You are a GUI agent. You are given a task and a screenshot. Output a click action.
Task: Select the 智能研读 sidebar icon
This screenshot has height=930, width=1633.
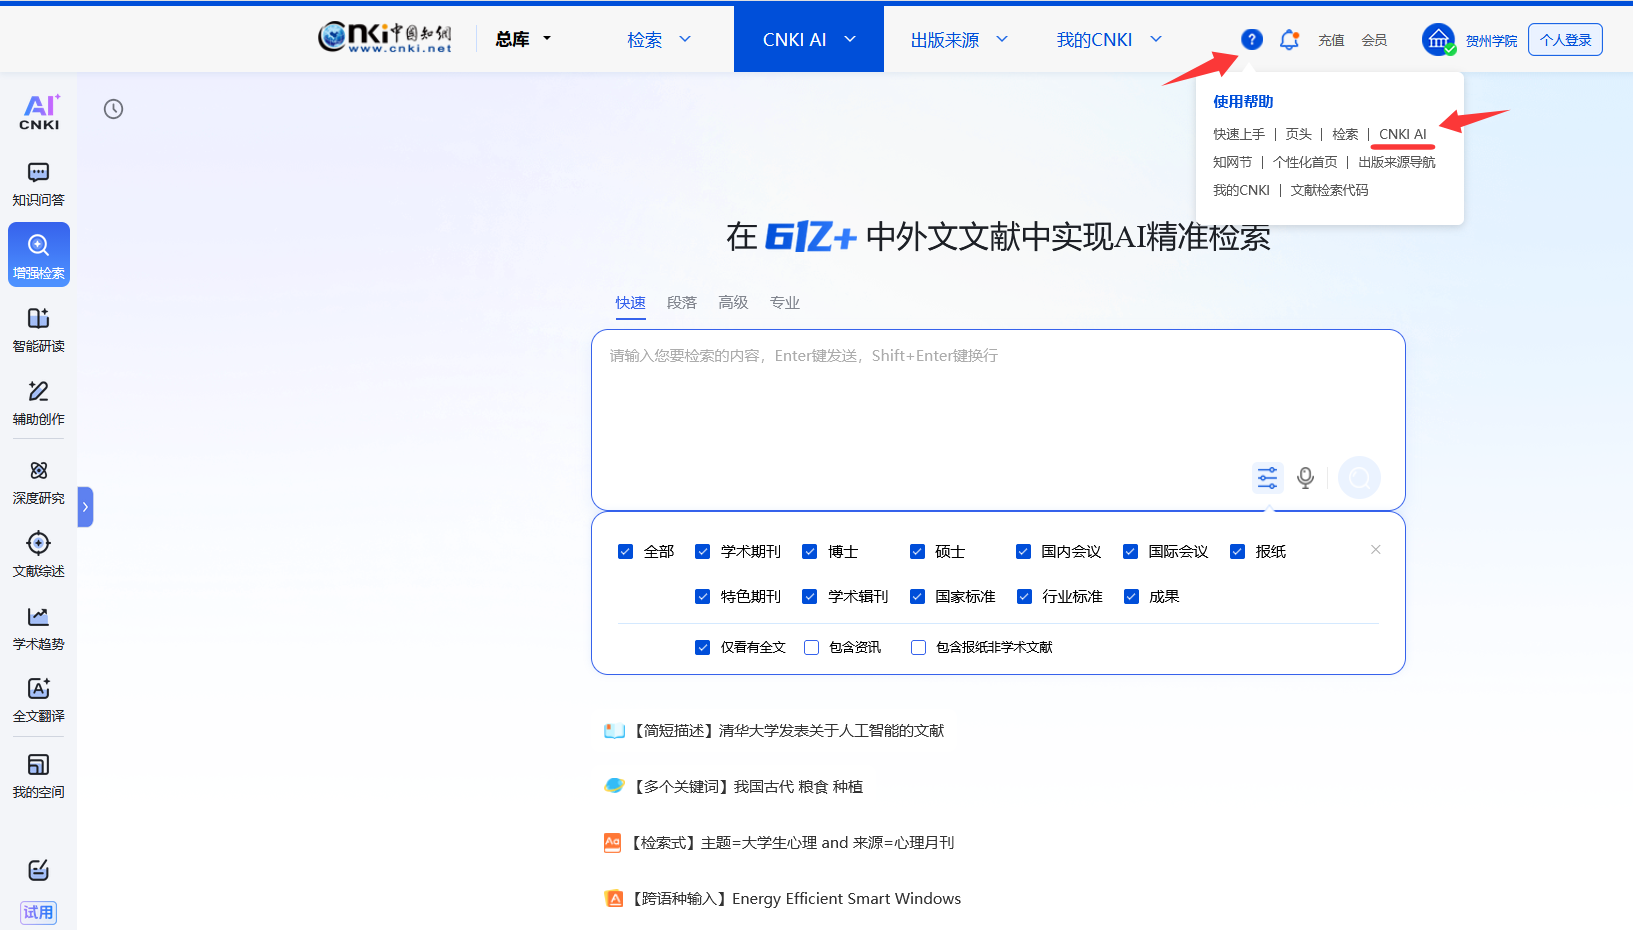(x=38, y=329)
